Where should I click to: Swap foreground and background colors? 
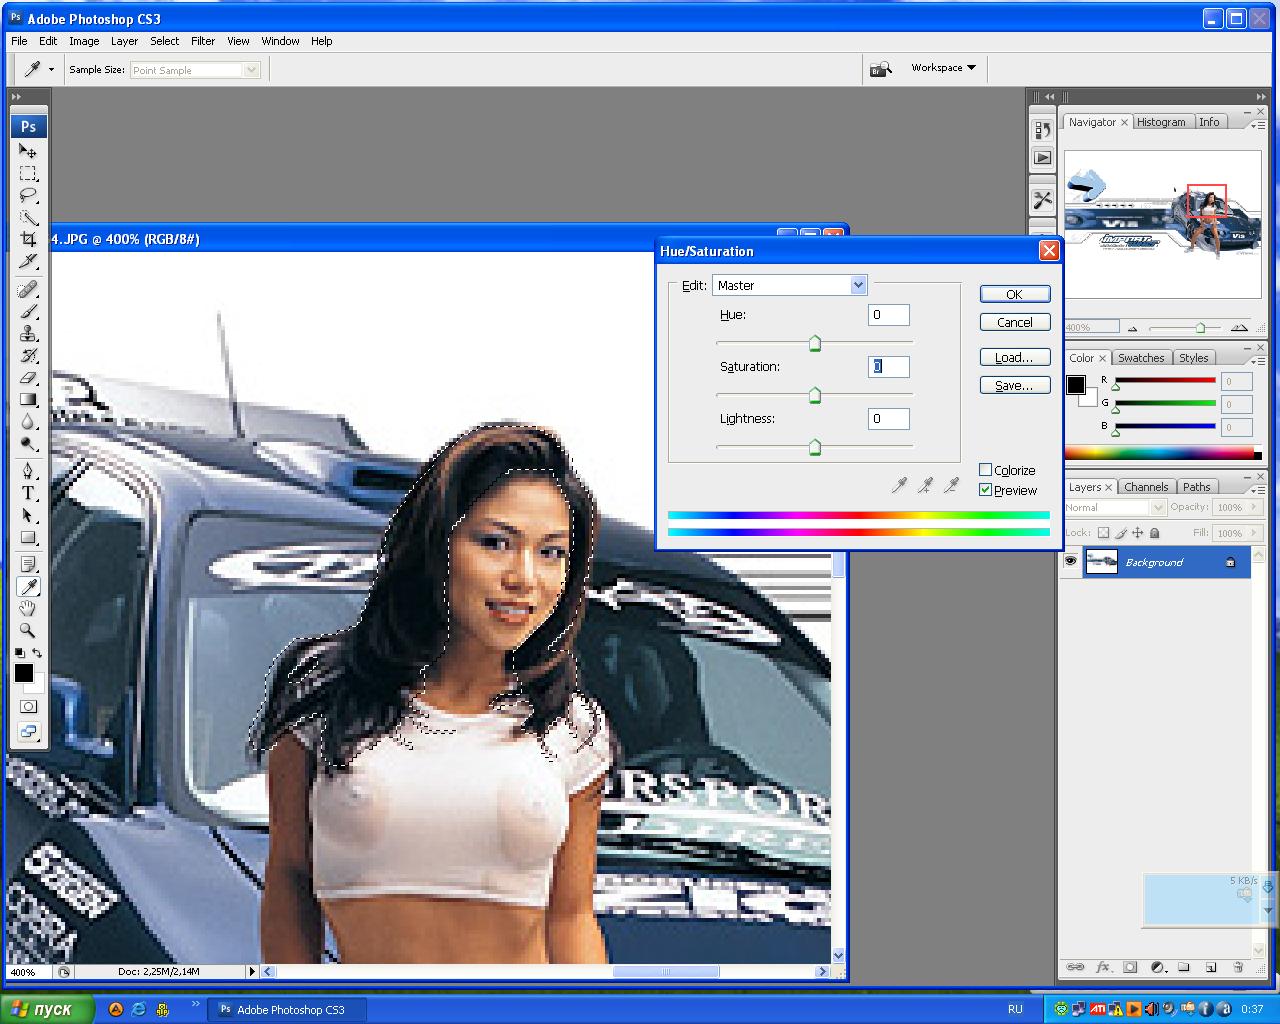37,653
